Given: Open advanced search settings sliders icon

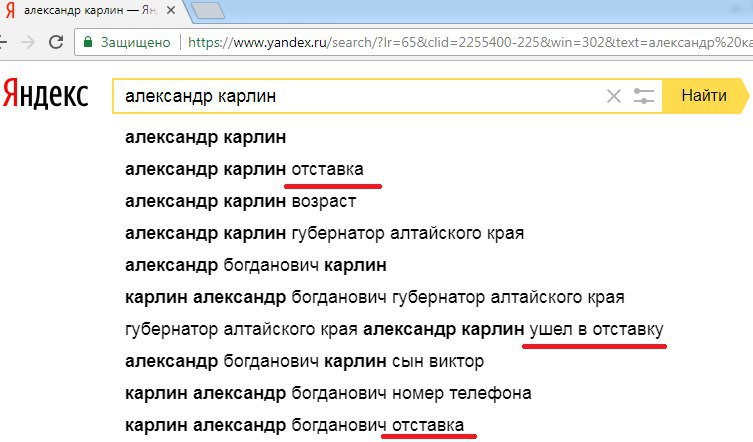Looking at the screenshot, I should 644,96.
